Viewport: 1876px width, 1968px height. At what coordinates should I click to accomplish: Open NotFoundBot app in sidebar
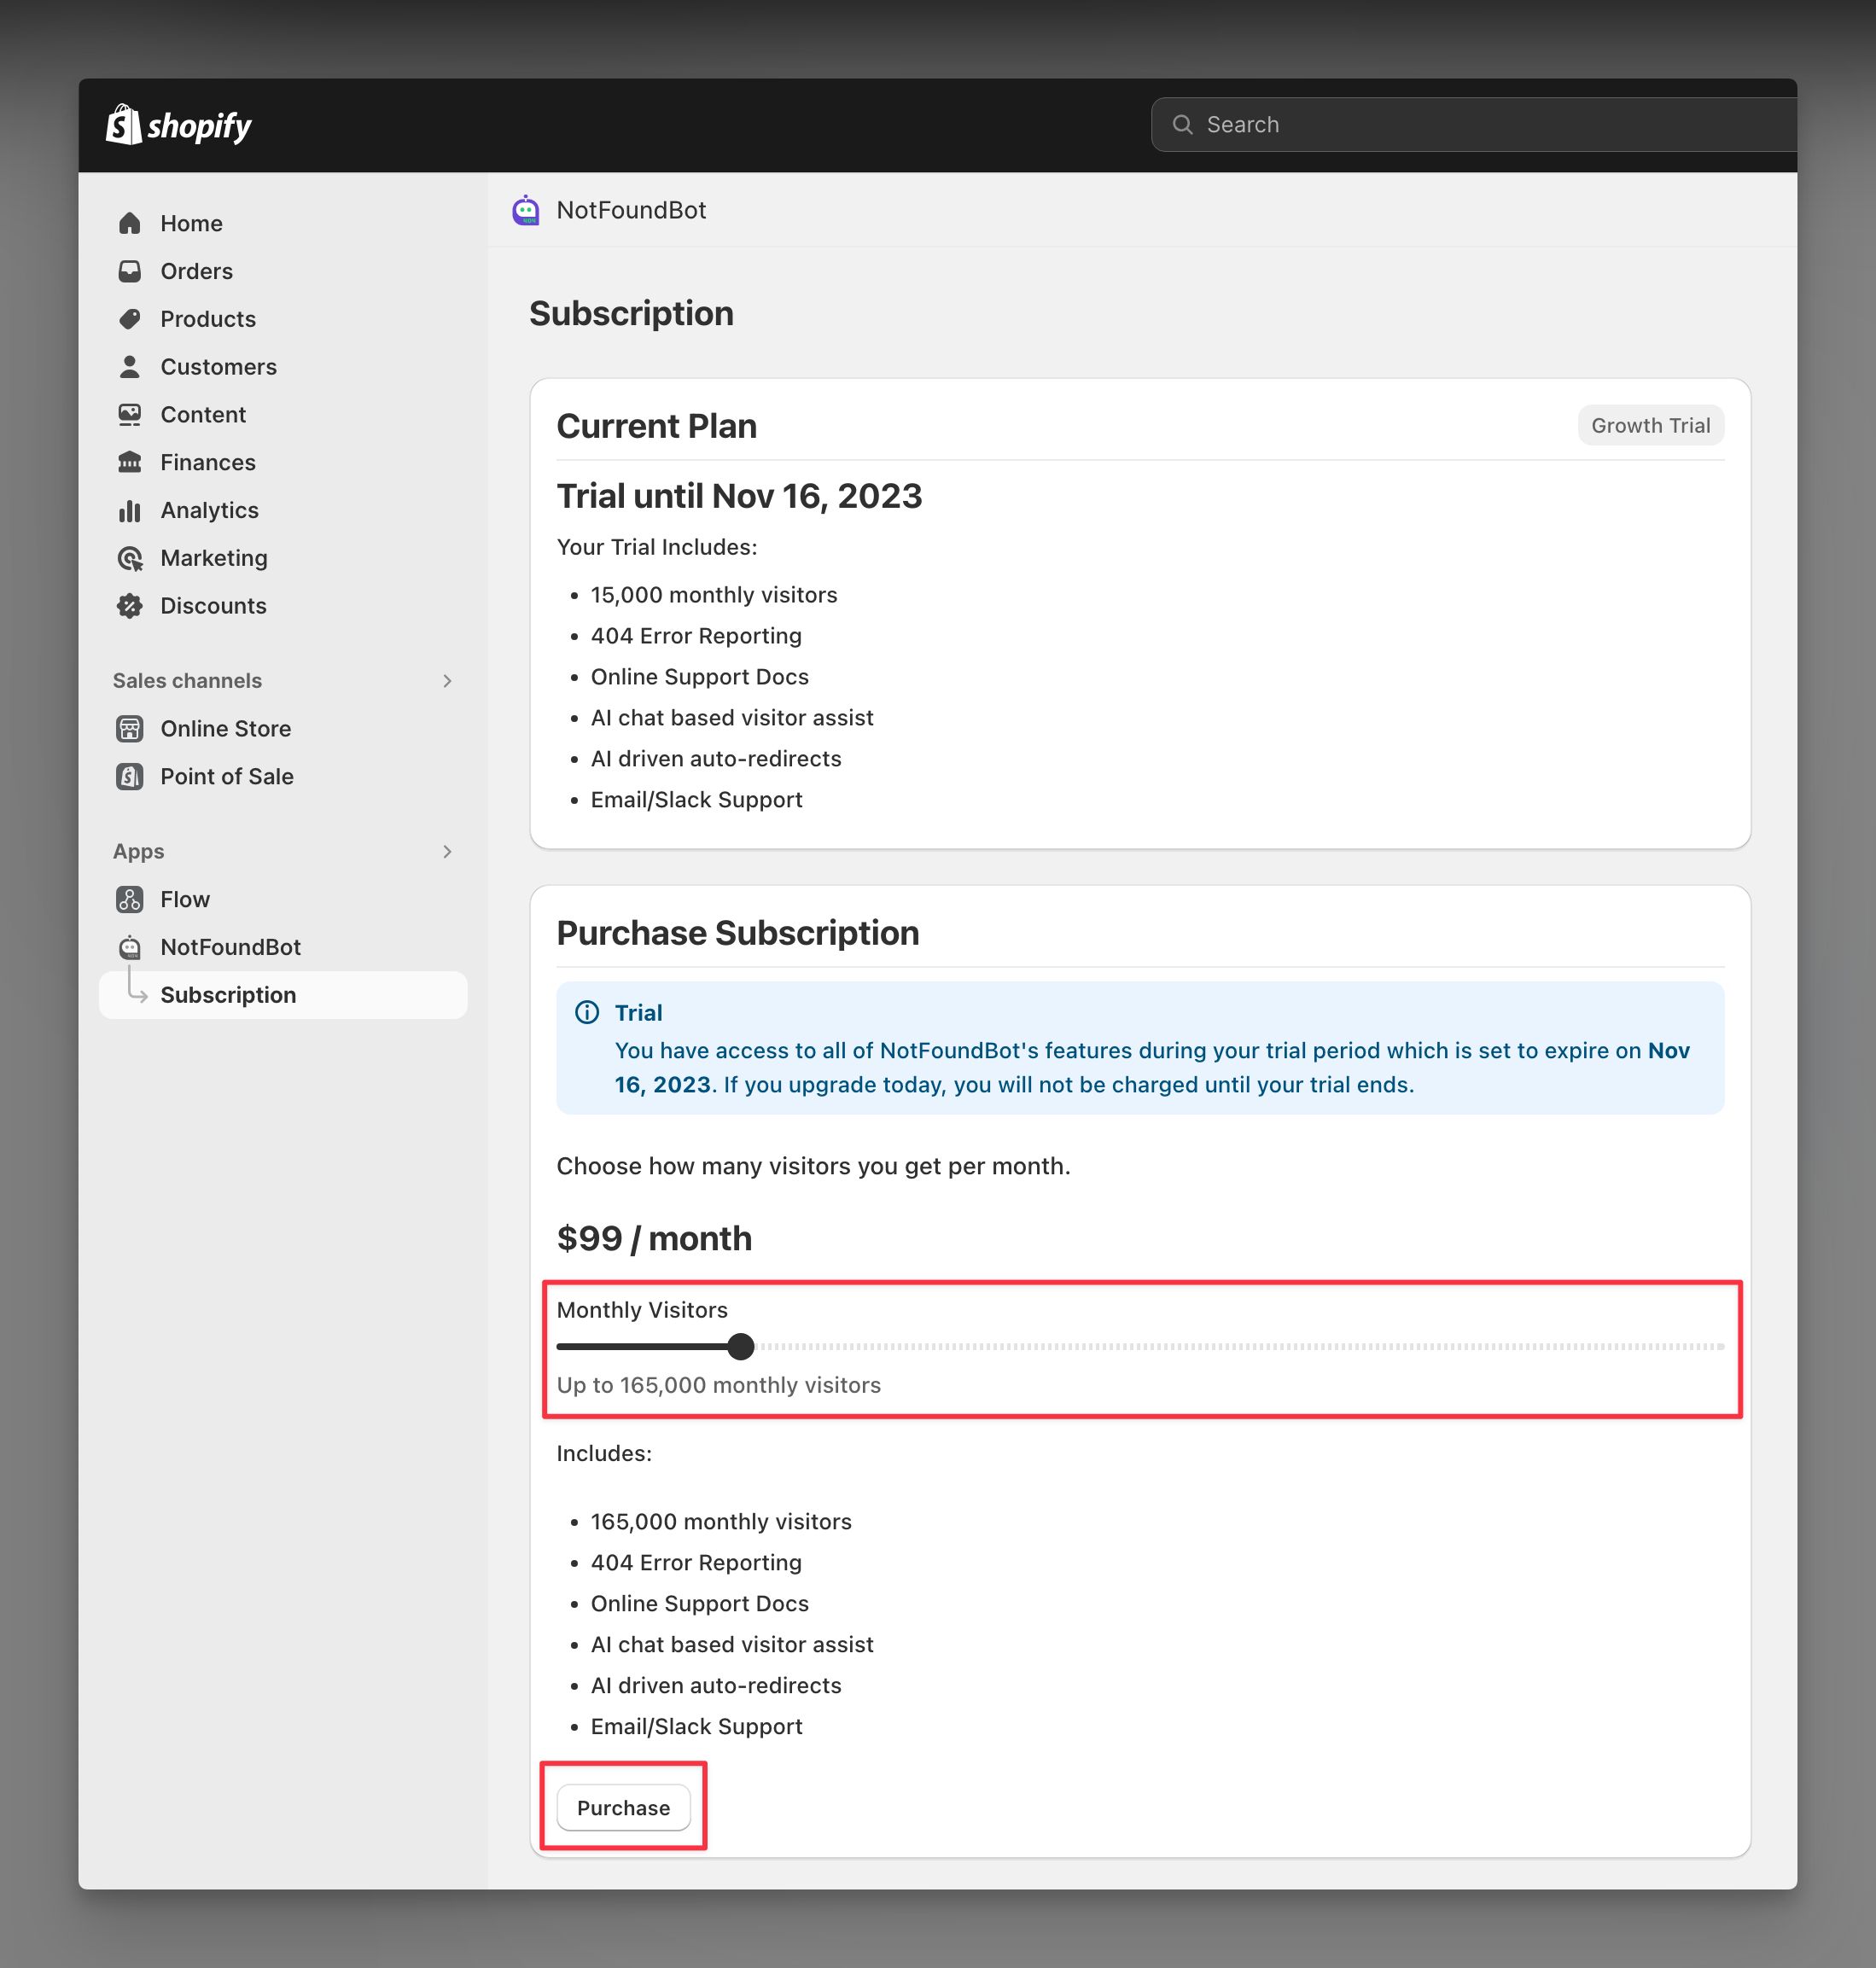click(x=283, y=947)
